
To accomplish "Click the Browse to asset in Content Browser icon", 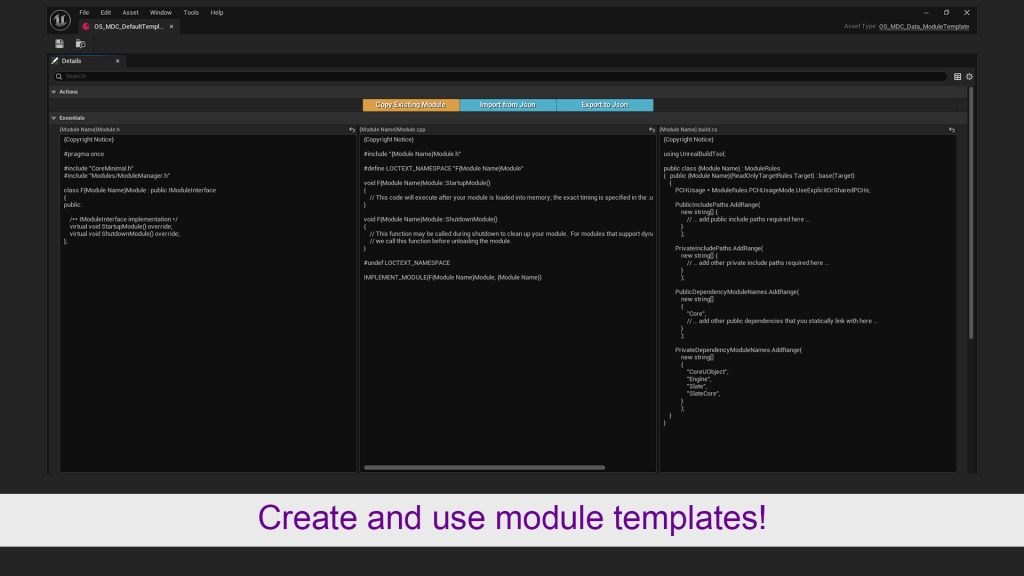I will point(80,44).
